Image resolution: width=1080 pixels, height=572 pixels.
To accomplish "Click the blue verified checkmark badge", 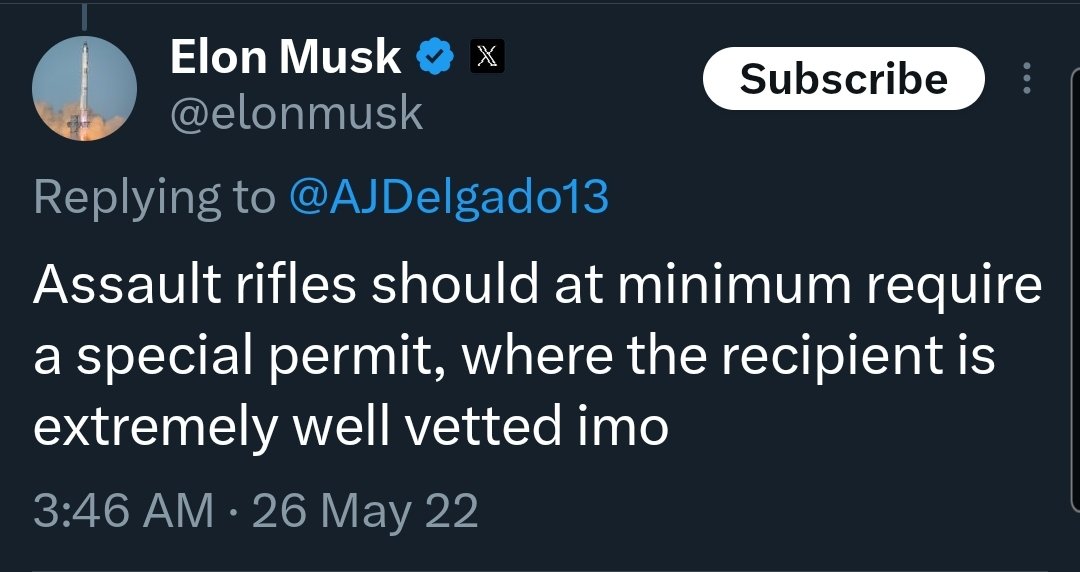I will coord(435,57).
